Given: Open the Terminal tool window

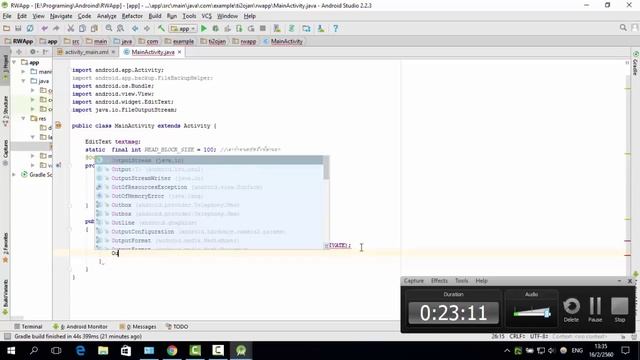Looking at the screenshot, I should [28, 327].
